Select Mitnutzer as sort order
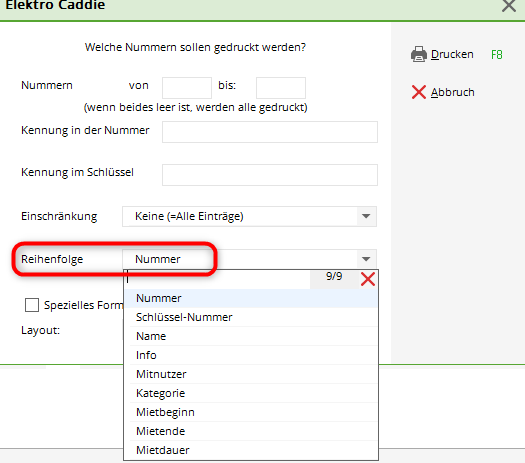The height and width of the screenshot is (463, 525). pyautogui.click(x=251, y=374)
